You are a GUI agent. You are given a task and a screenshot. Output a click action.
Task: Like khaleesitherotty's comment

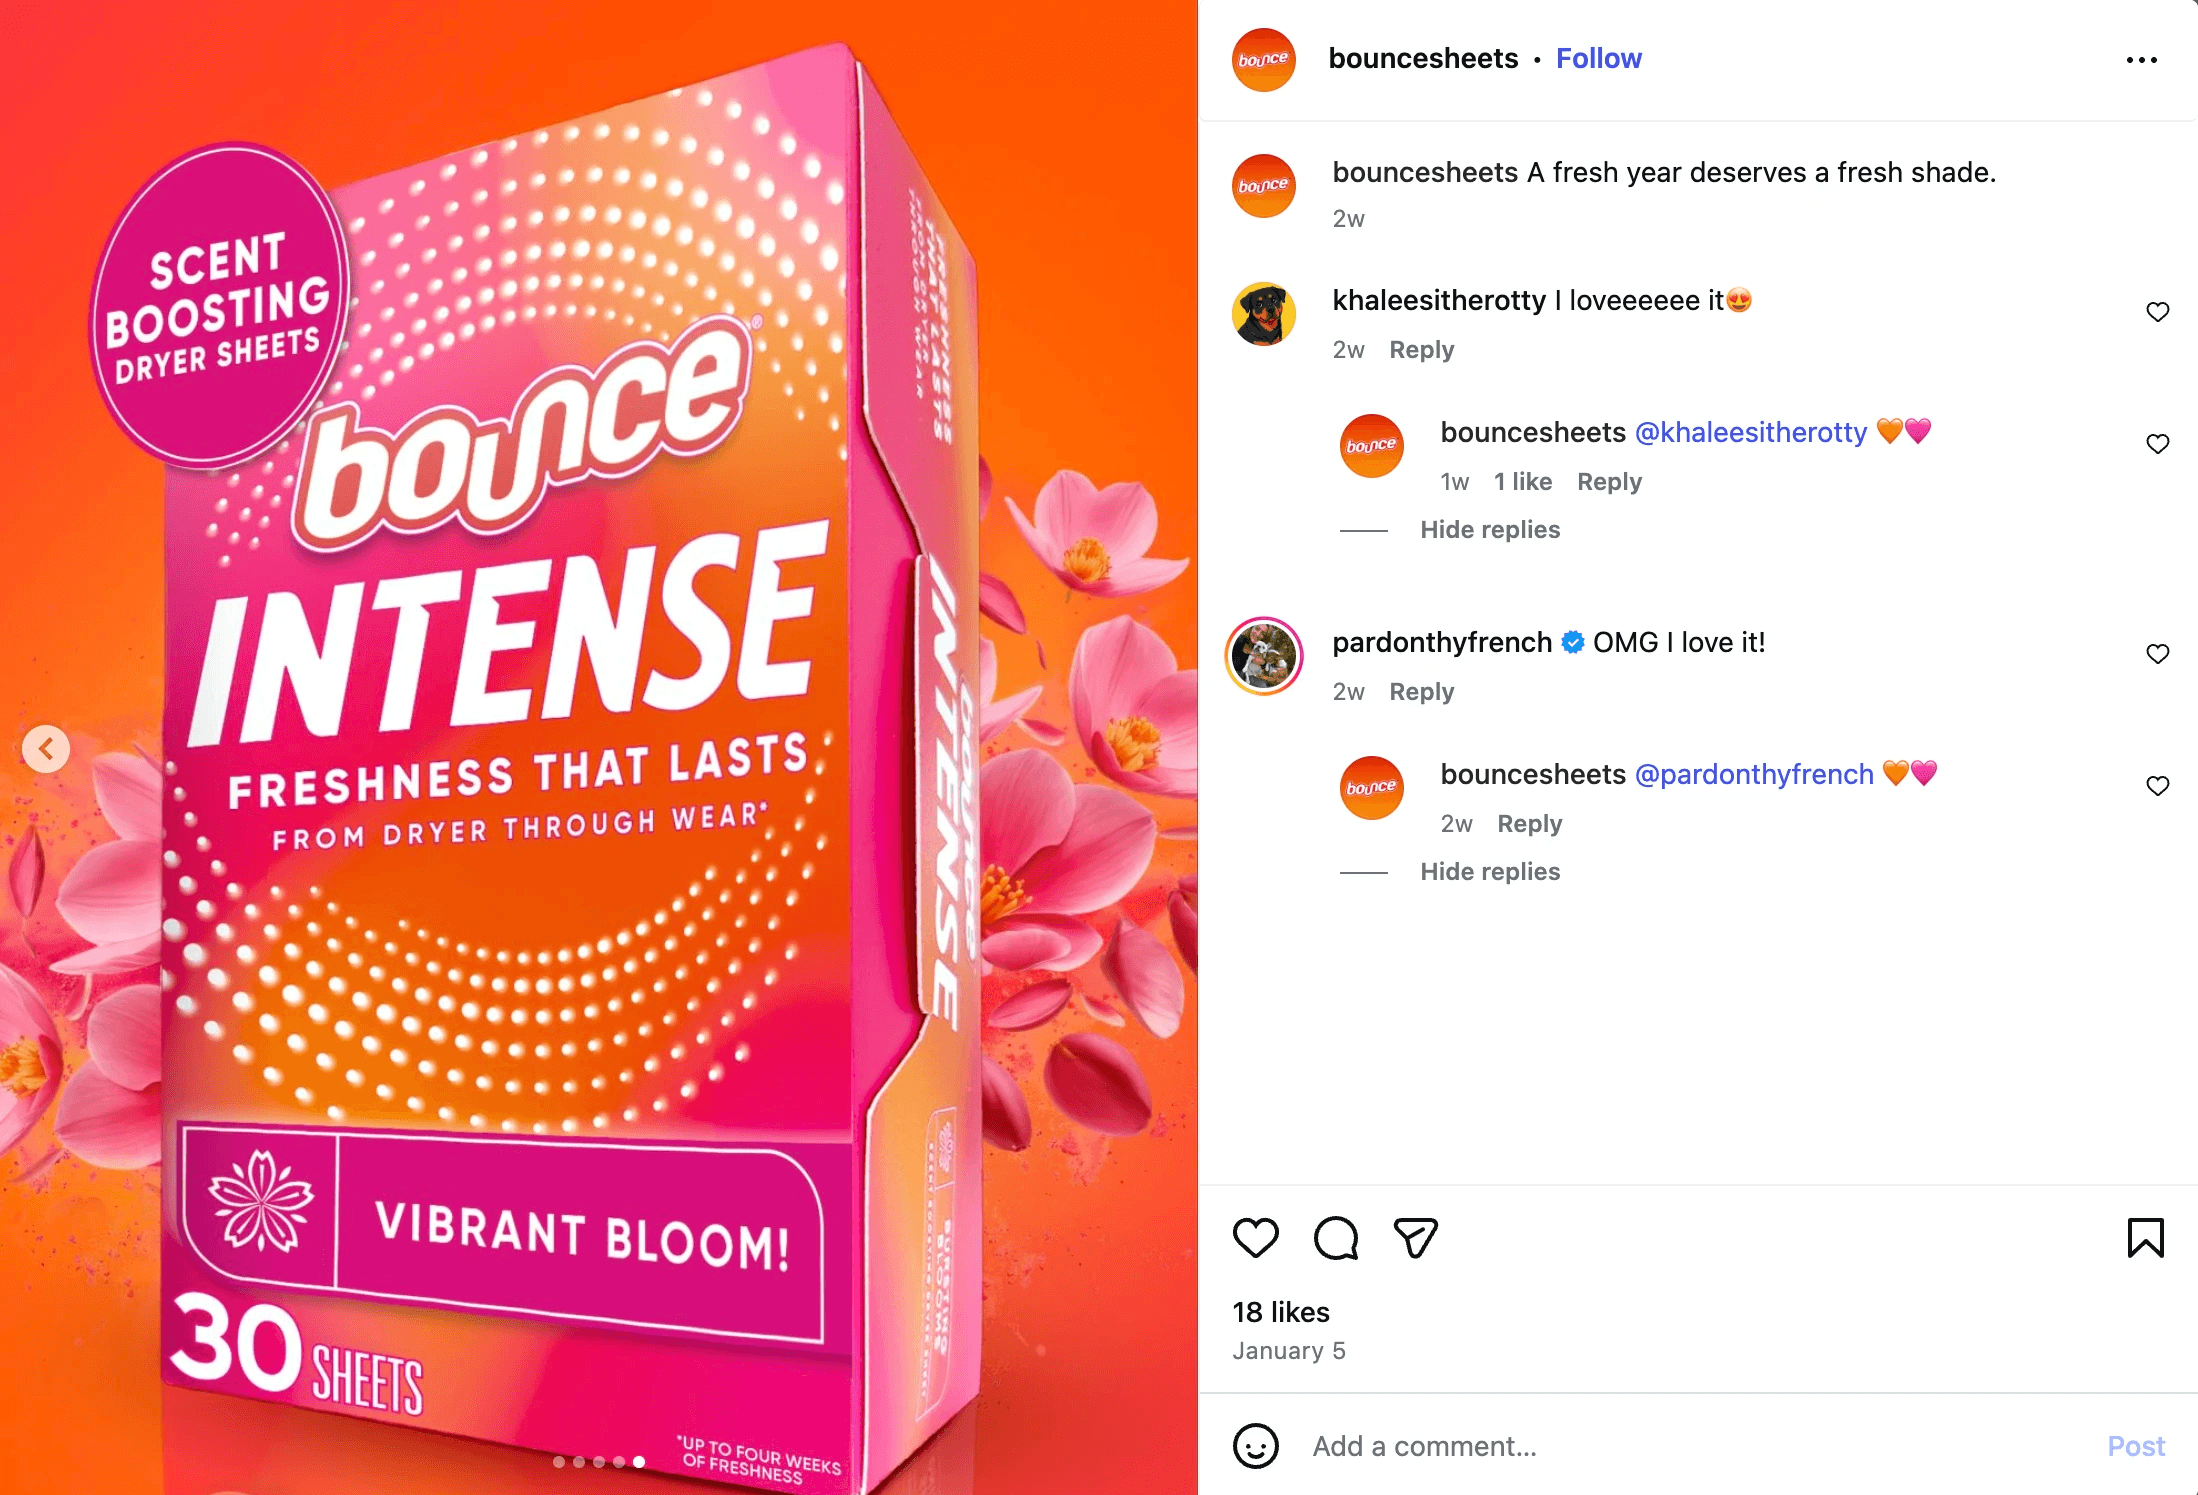coord(2158,312)
